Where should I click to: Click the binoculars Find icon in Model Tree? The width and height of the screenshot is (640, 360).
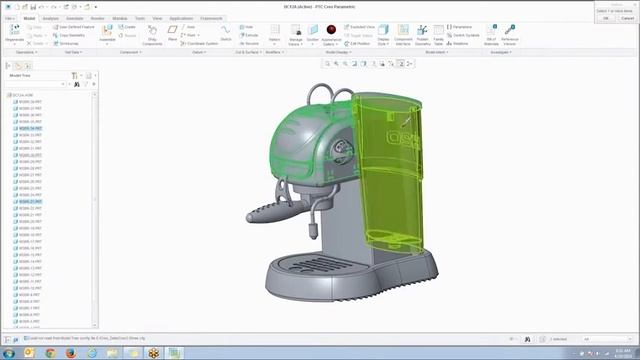point(77,84)
